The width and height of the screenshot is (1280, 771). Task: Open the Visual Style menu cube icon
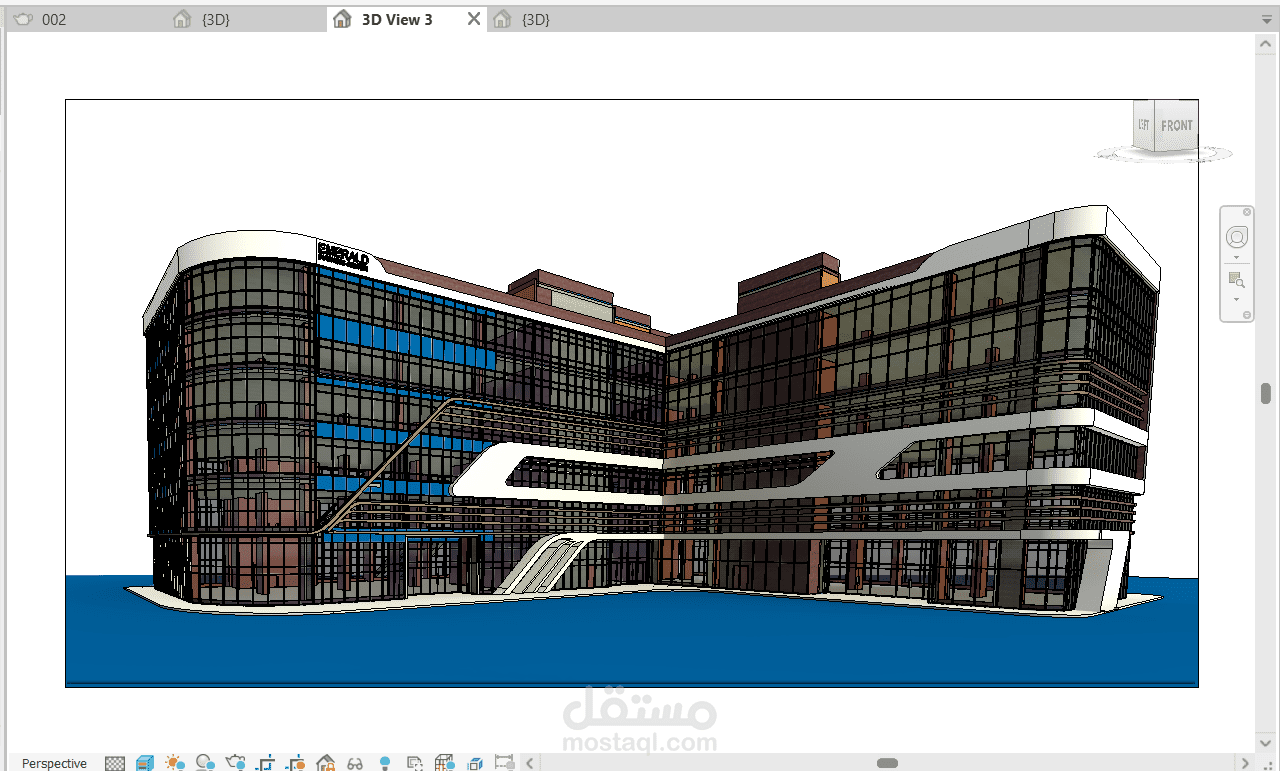145,763
